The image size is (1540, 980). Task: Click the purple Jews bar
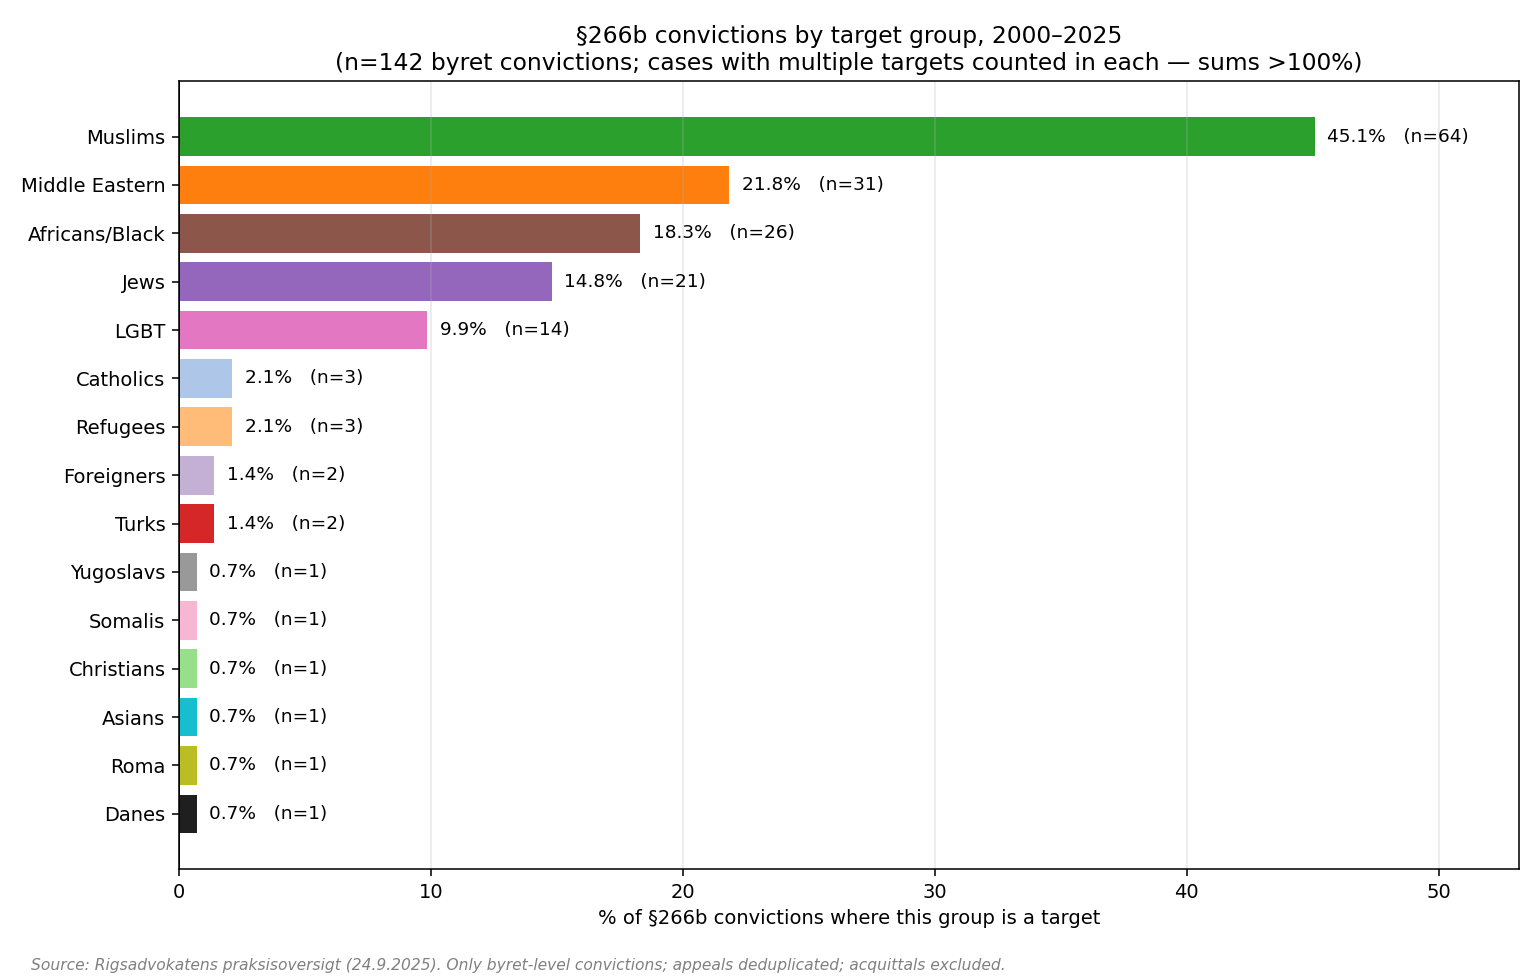[x=366, y=281]
